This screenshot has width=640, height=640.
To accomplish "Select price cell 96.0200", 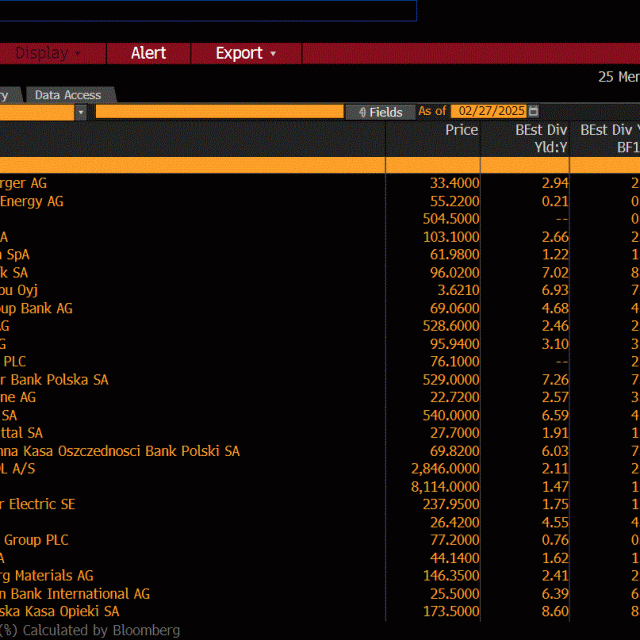I will coord(454,272).
